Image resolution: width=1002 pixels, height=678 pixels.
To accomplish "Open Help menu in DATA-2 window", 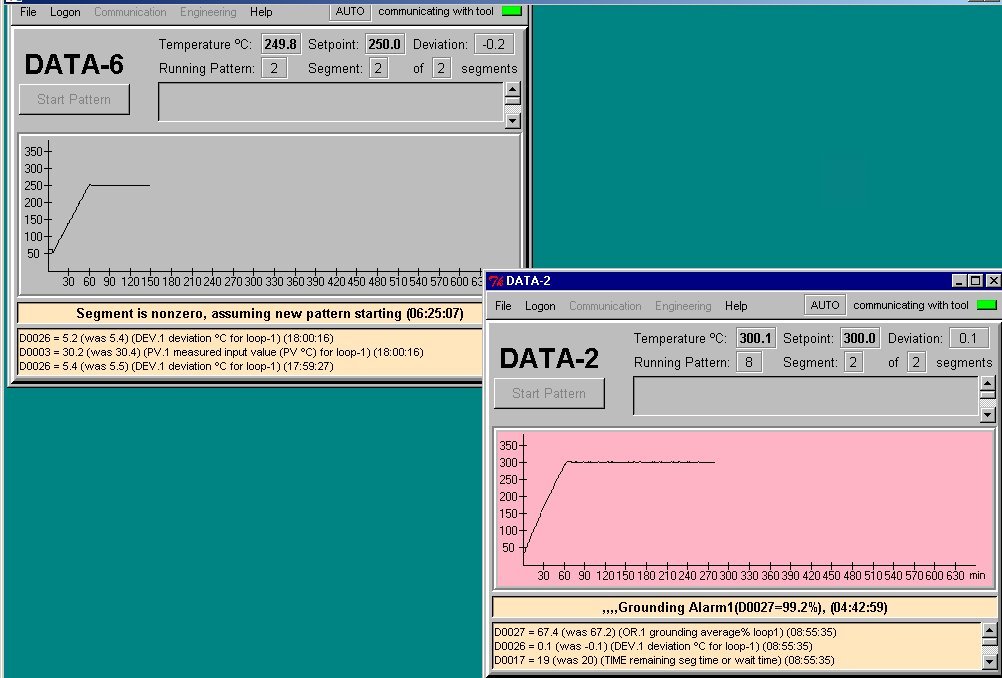I will tap(736, 305).
